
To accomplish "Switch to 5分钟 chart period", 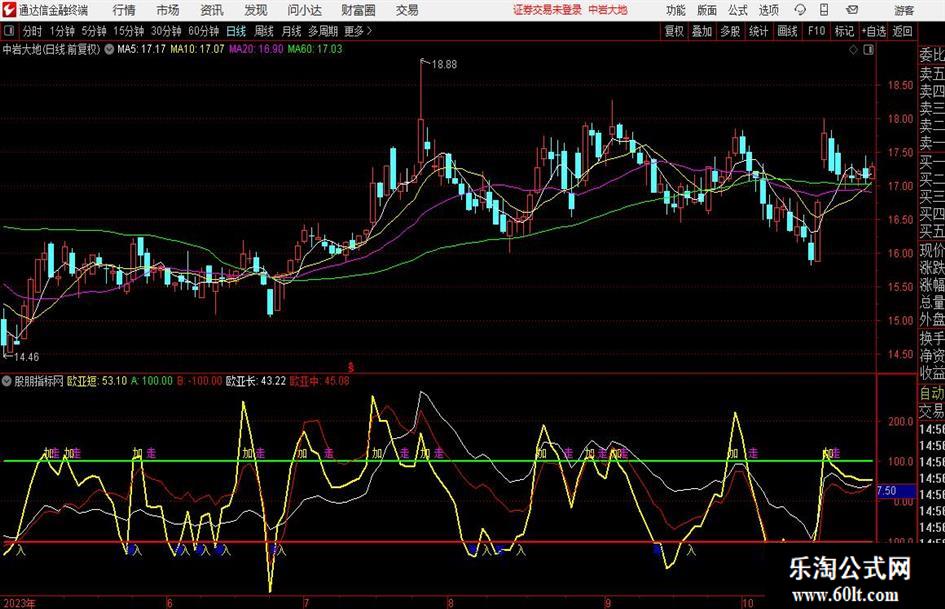I will pos(93,31).
